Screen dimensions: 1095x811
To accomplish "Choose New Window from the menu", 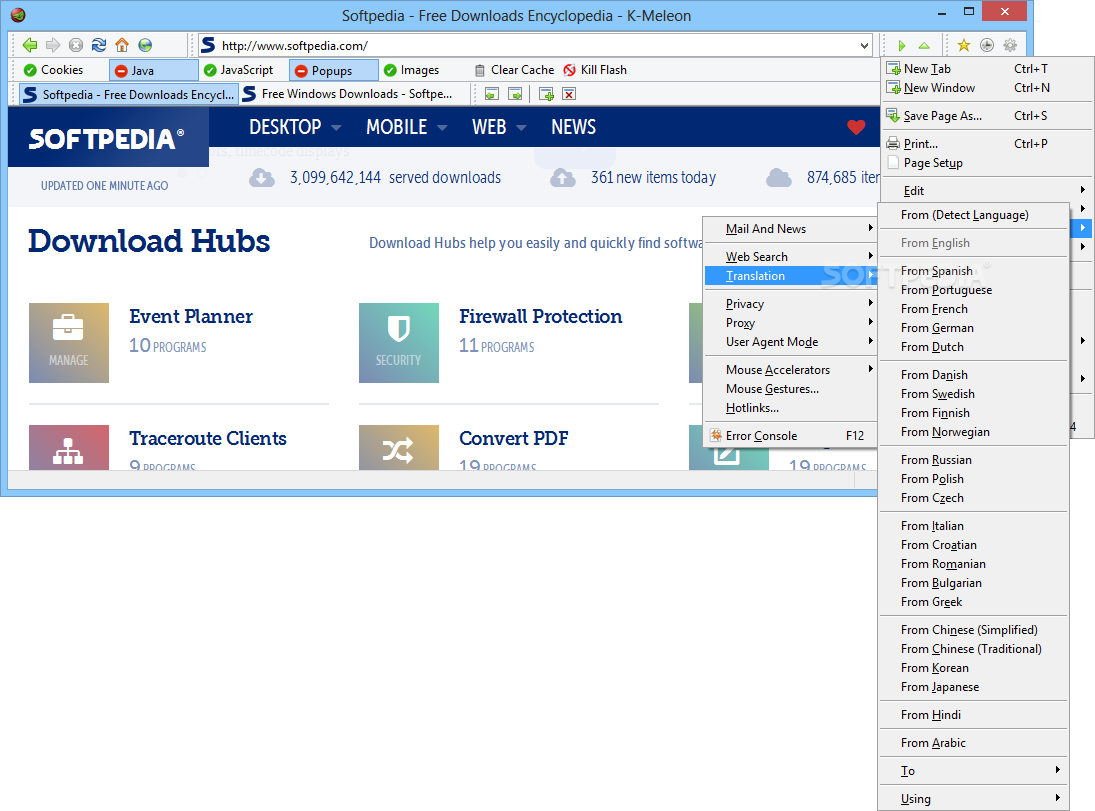I will coord(987,88).
